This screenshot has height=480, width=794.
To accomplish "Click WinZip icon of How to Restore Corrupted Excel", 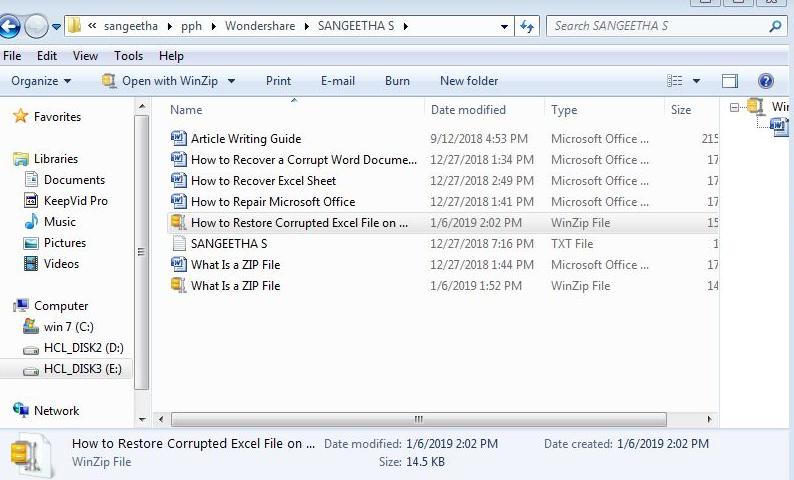I will point(178,222).
